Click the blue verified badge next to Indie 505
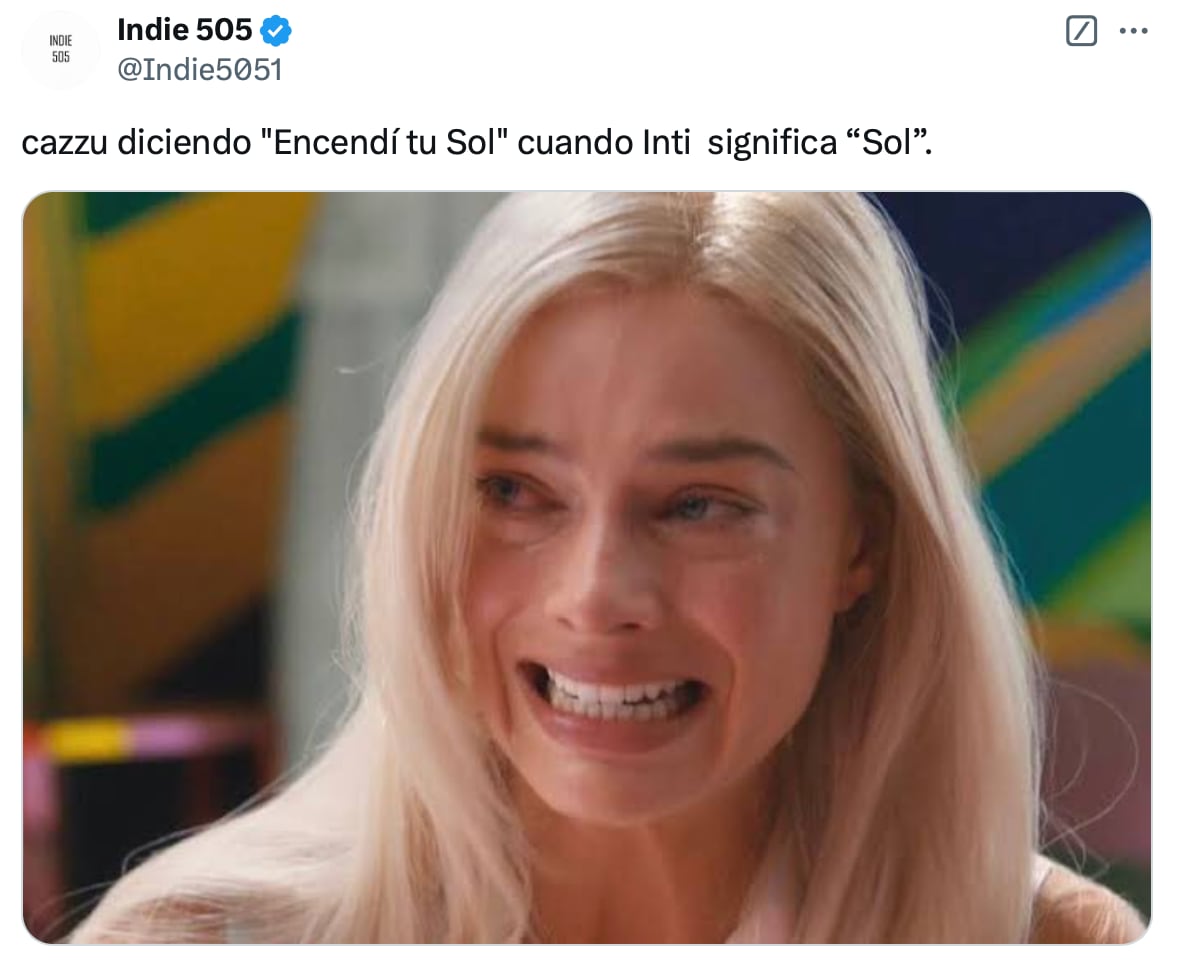 [x=275, y=31]
